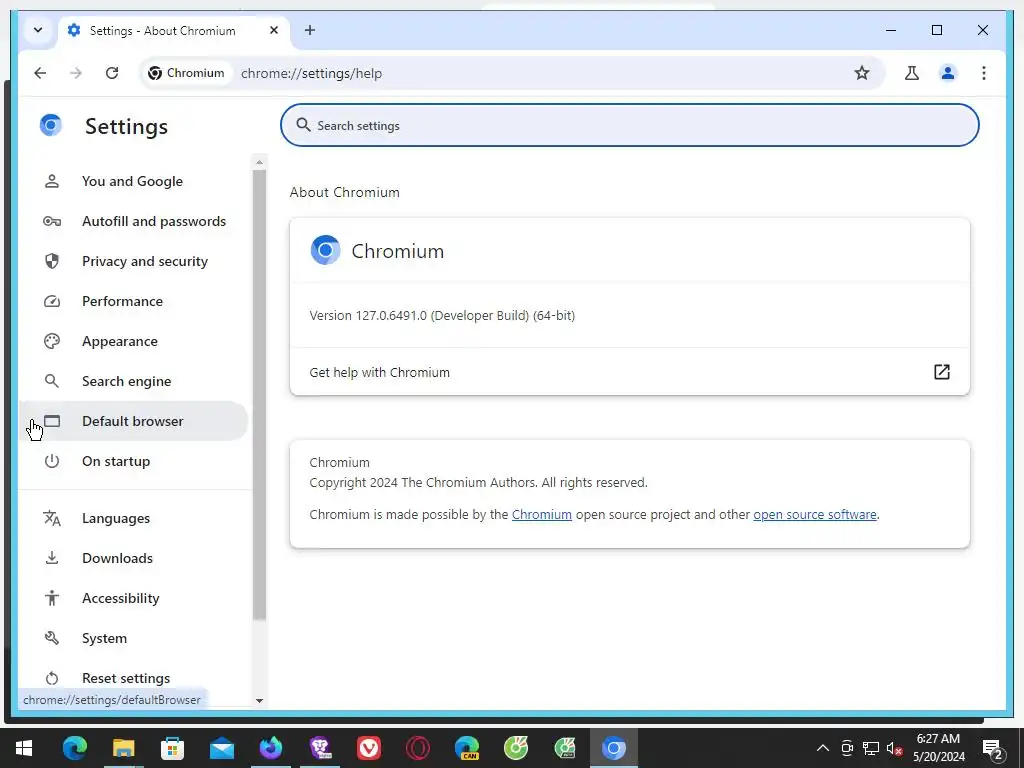Viewport: 1024px width, 768px height.
Task: Click the external link icon for help
Action: 942,372
